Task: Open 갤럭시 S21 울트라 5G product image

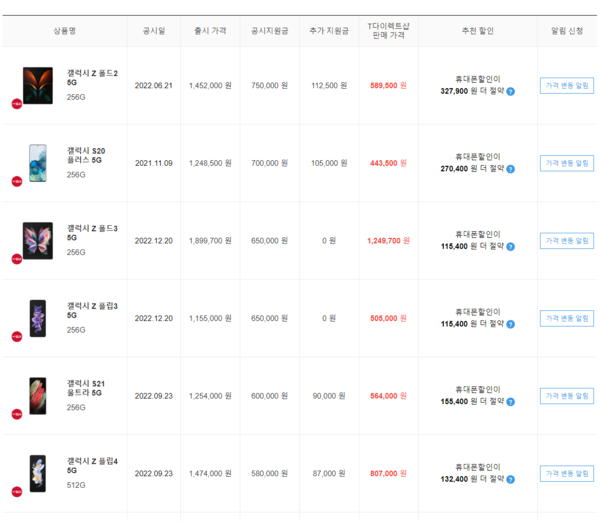Action: click(38, 396)
